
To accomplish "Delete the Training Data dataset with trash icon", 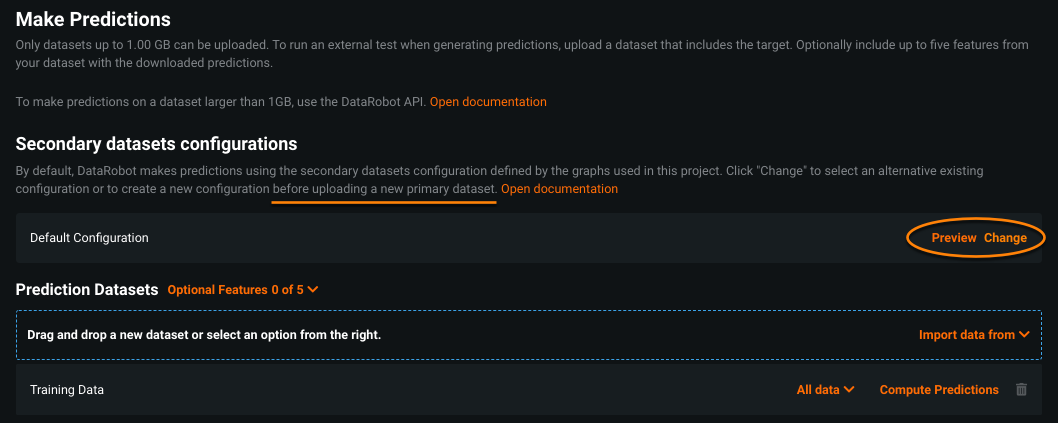I will coord(1021,390).
